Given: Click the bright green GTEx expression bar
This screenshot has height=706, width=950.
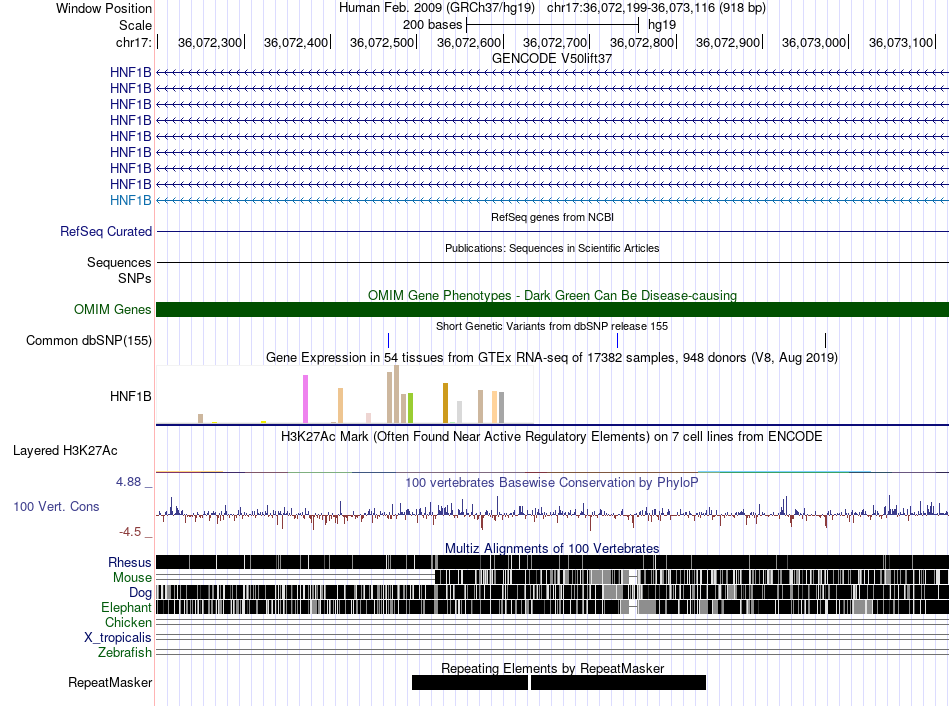Looking at the screenshot, I should (410, 408).
